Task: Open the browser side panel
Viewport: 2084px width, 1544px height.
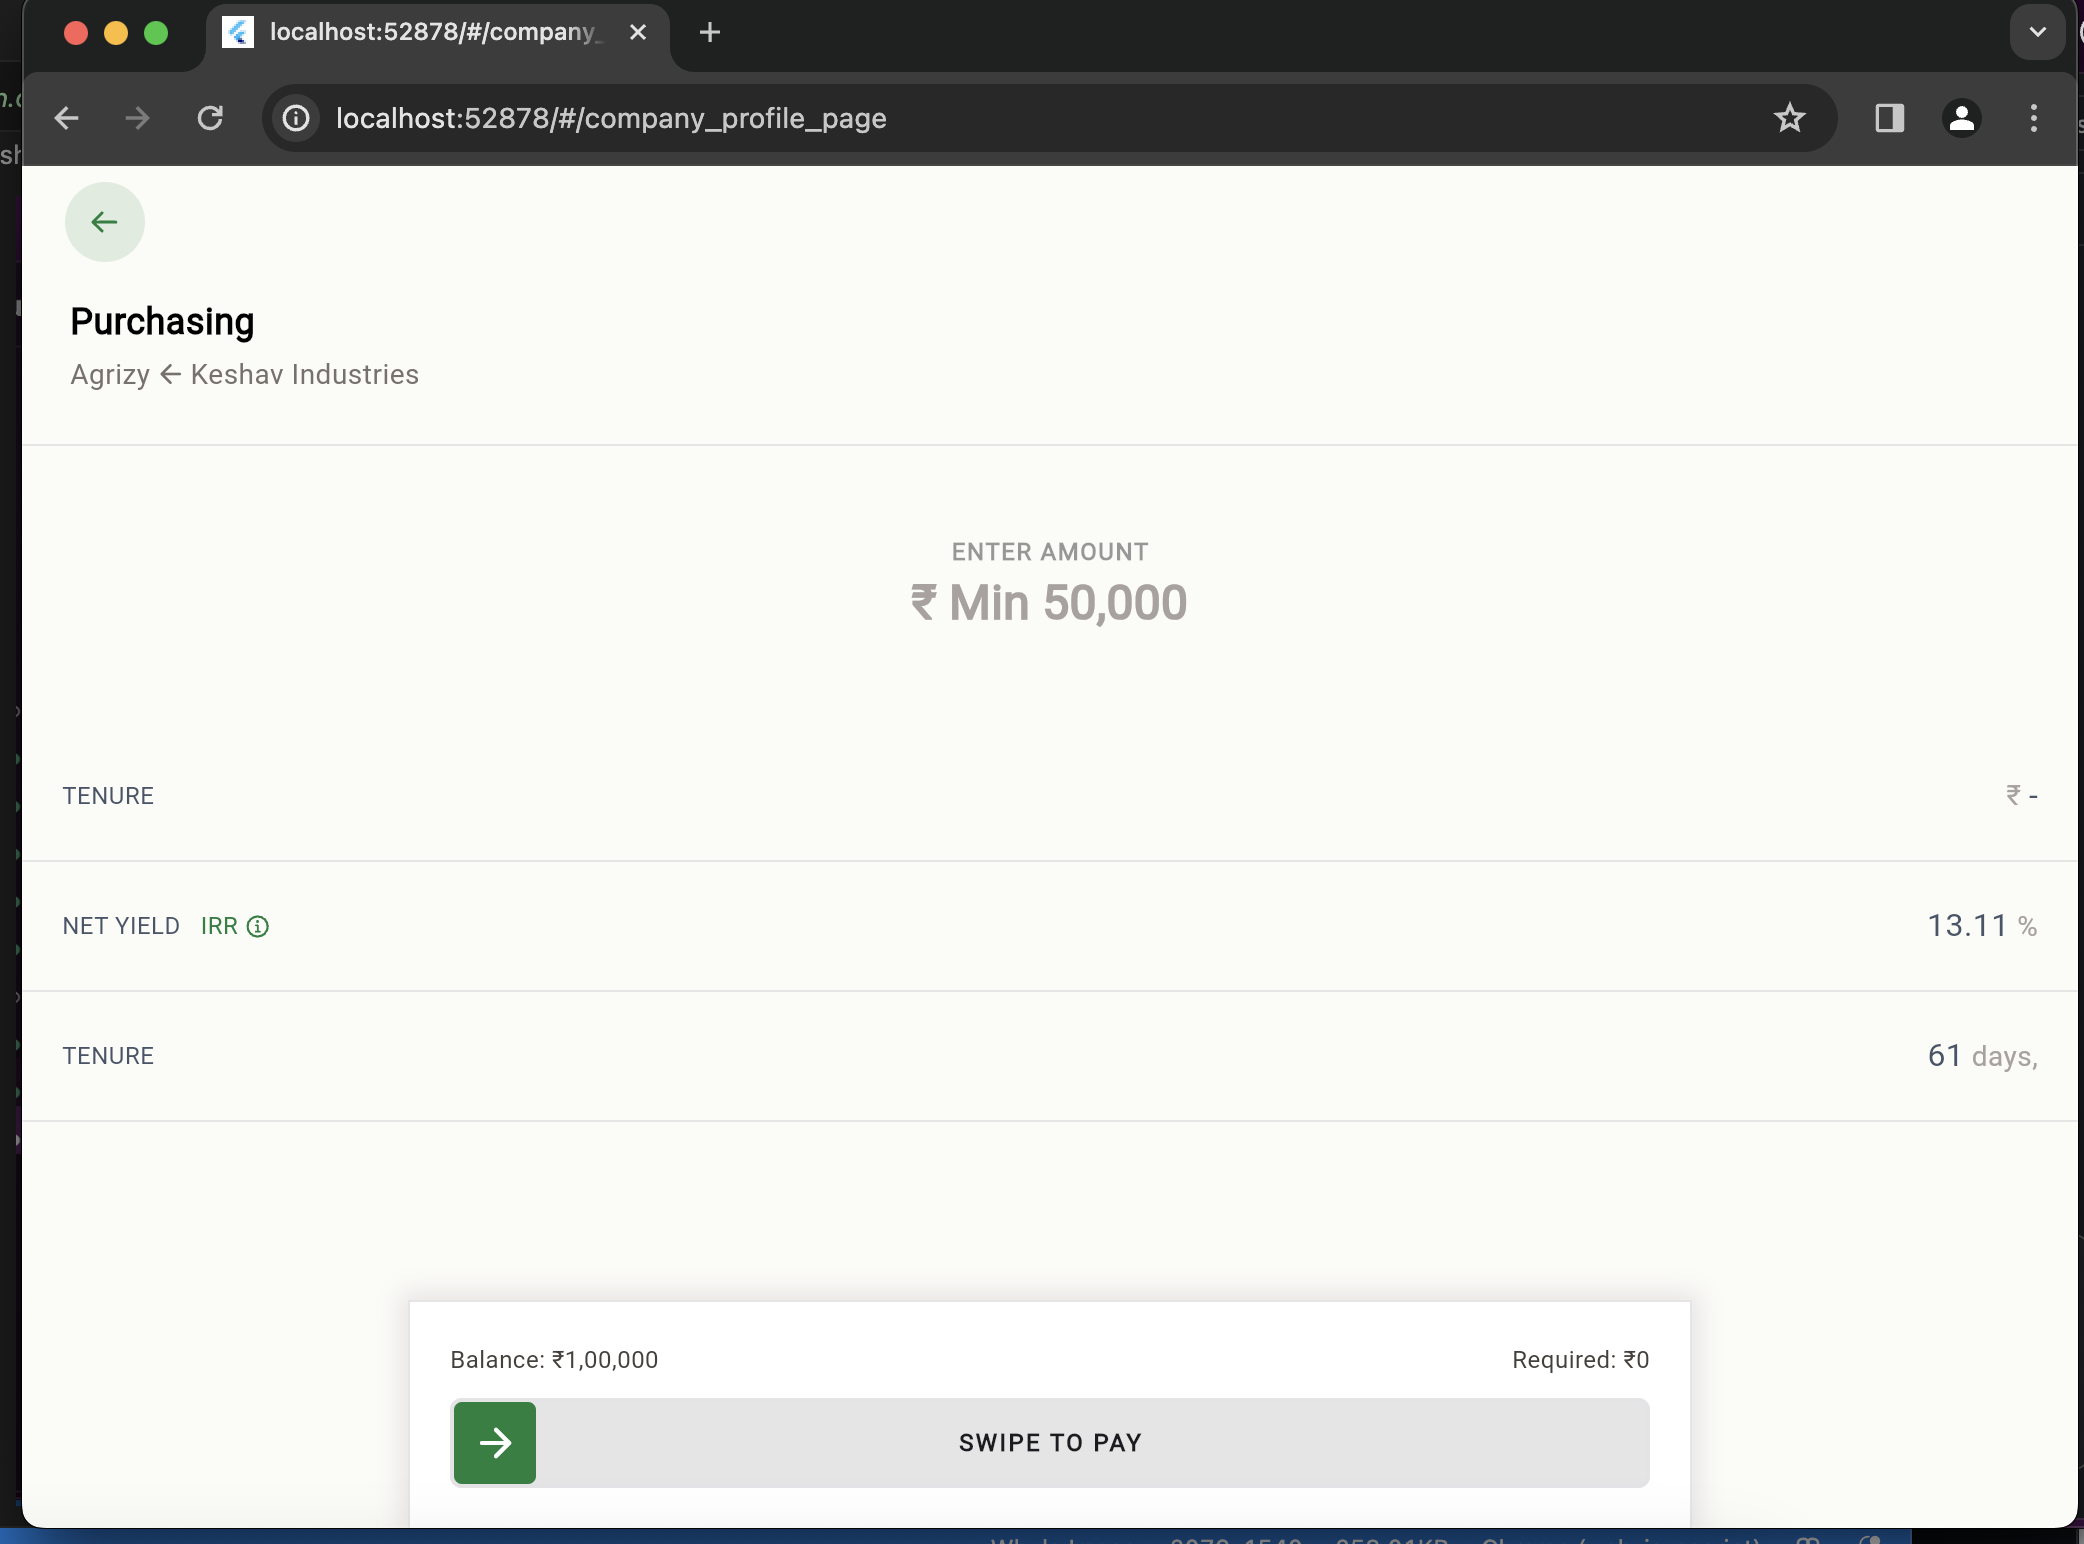Action: pyautogui.click(x=1889, y=118)
